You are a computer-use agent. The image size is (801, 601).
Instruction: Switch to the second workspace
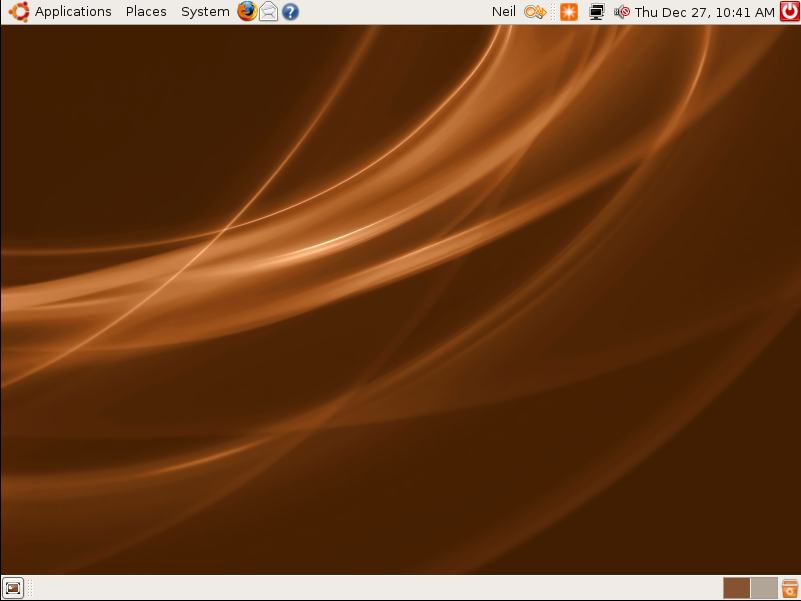[x=763, y=587]
